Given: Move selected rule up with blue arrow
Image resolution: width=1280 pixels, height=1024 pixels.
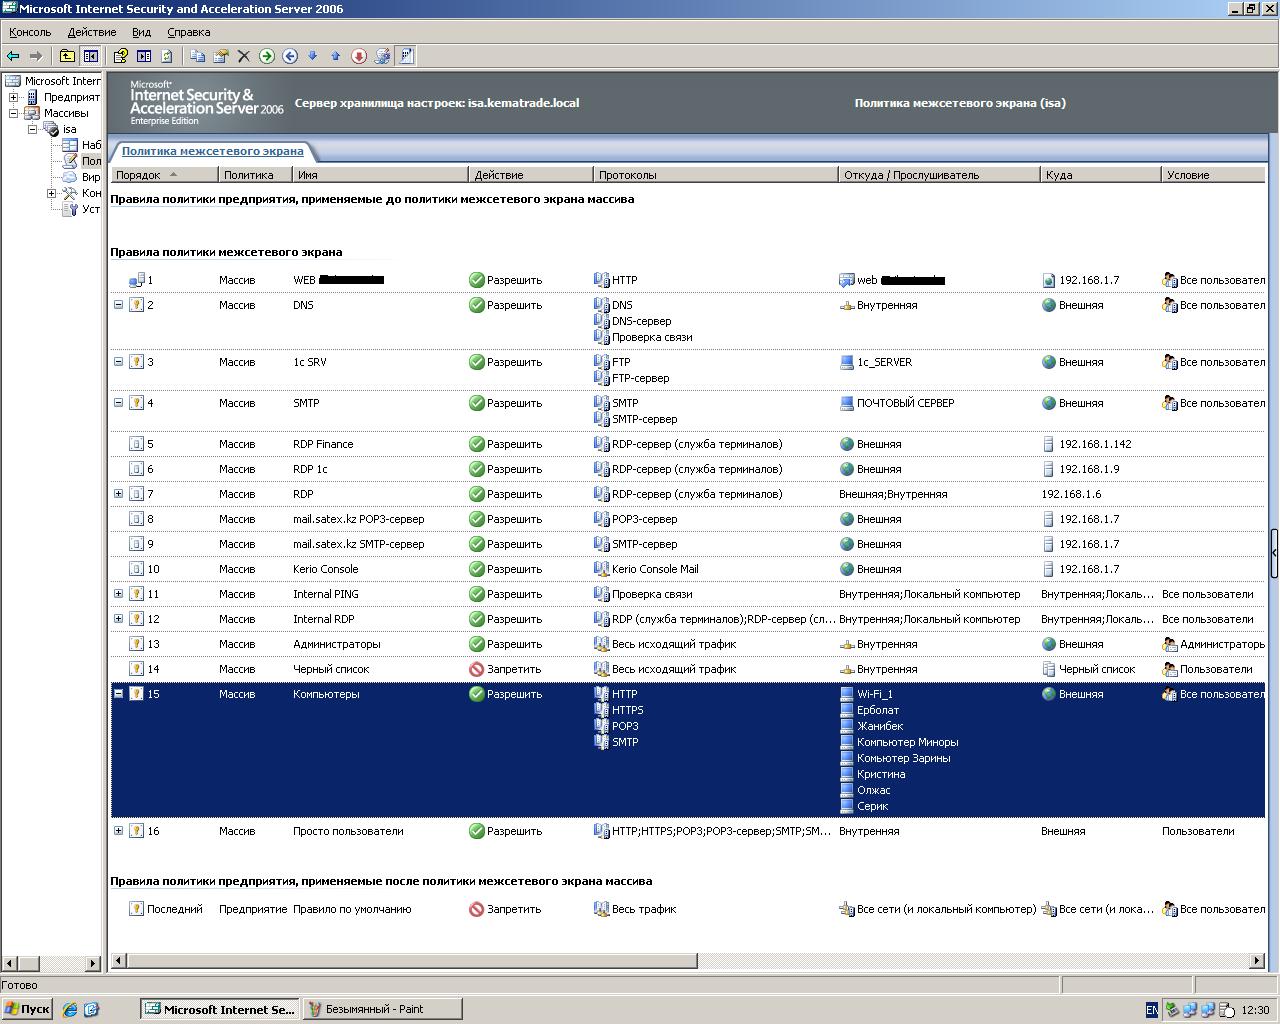Looking at the screenshot, I should click(336, 56).
